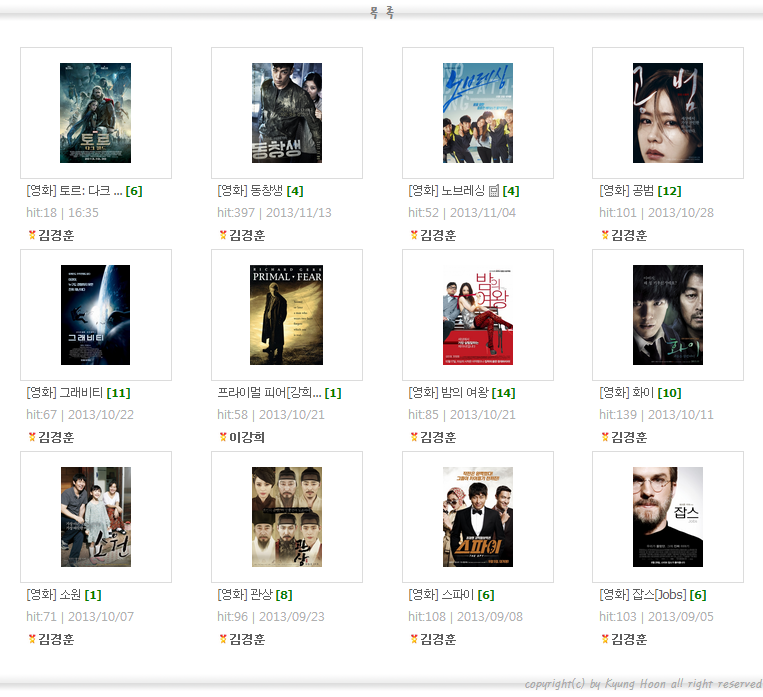Click the text hit:397 | 2013/11/13
The height and width of the screenshot is (697, 763).
274,213
